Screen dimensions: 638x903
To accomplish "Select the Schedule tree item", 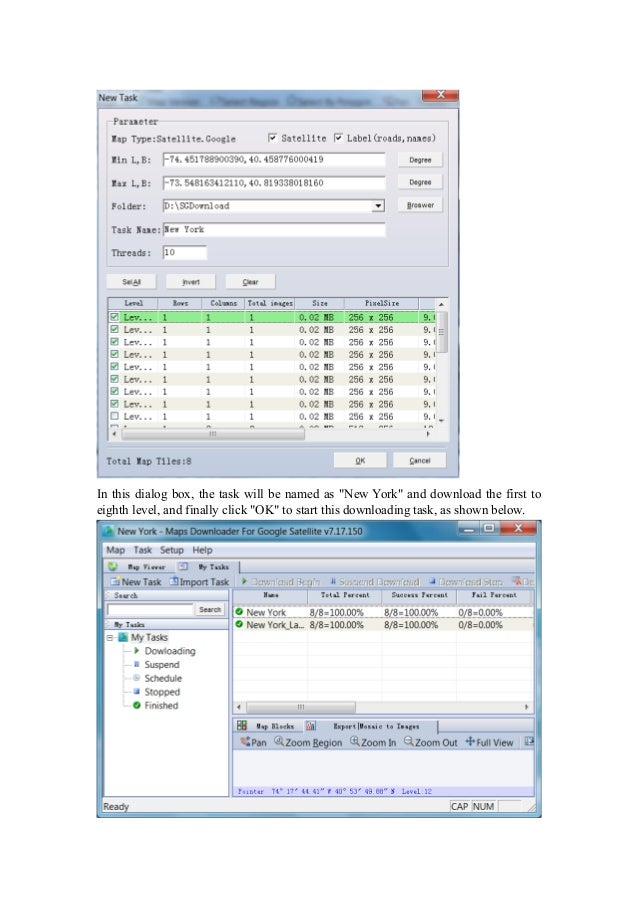I will click(x=163, y=678).
